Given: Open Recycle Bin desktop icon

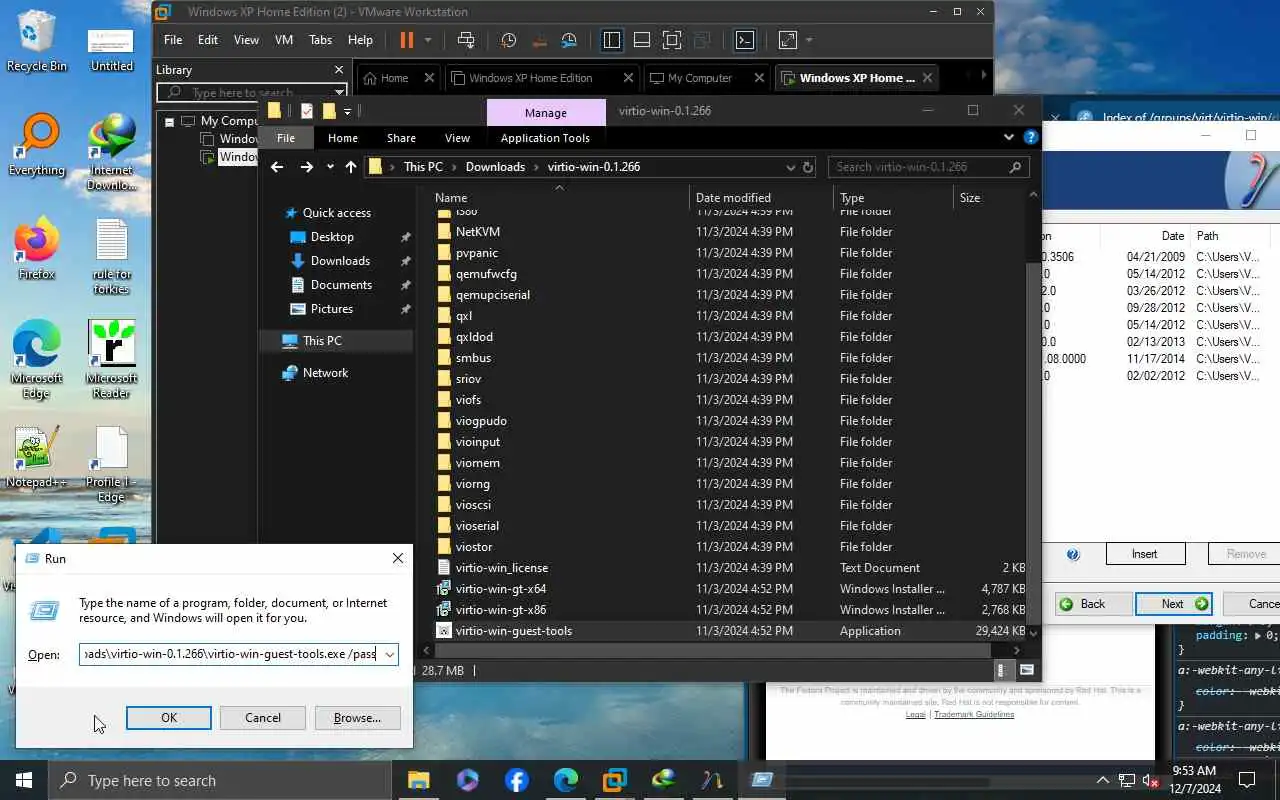Looking at the screenshot, I should [37, 42].
